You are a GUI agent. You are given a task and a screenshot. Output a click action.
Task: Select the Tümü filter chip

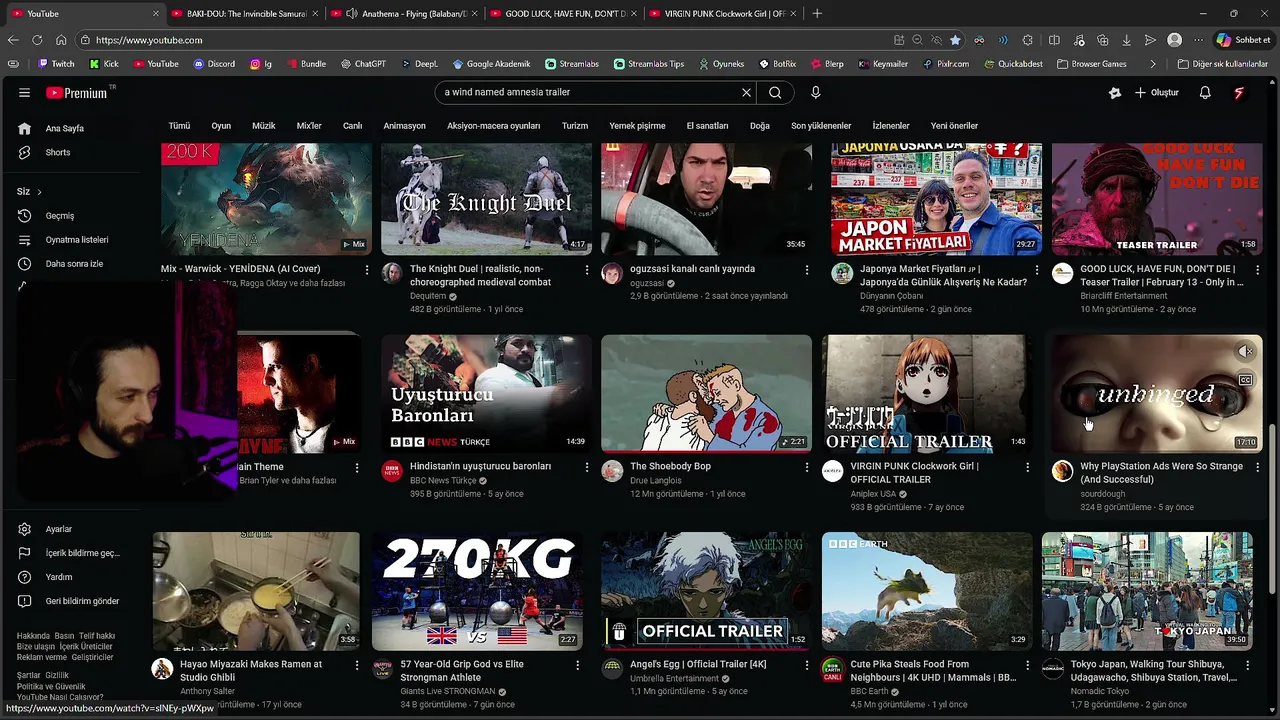coord(179,126)
